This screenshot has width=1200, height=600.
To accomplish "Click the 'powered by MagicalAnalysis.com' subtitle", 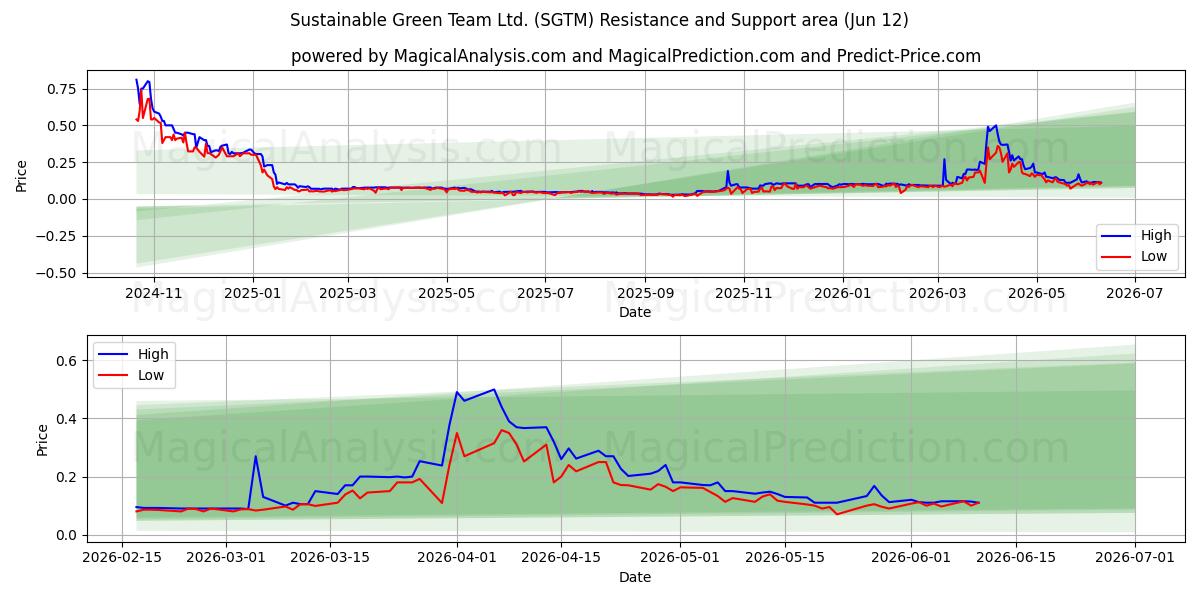I will point(636,56).
